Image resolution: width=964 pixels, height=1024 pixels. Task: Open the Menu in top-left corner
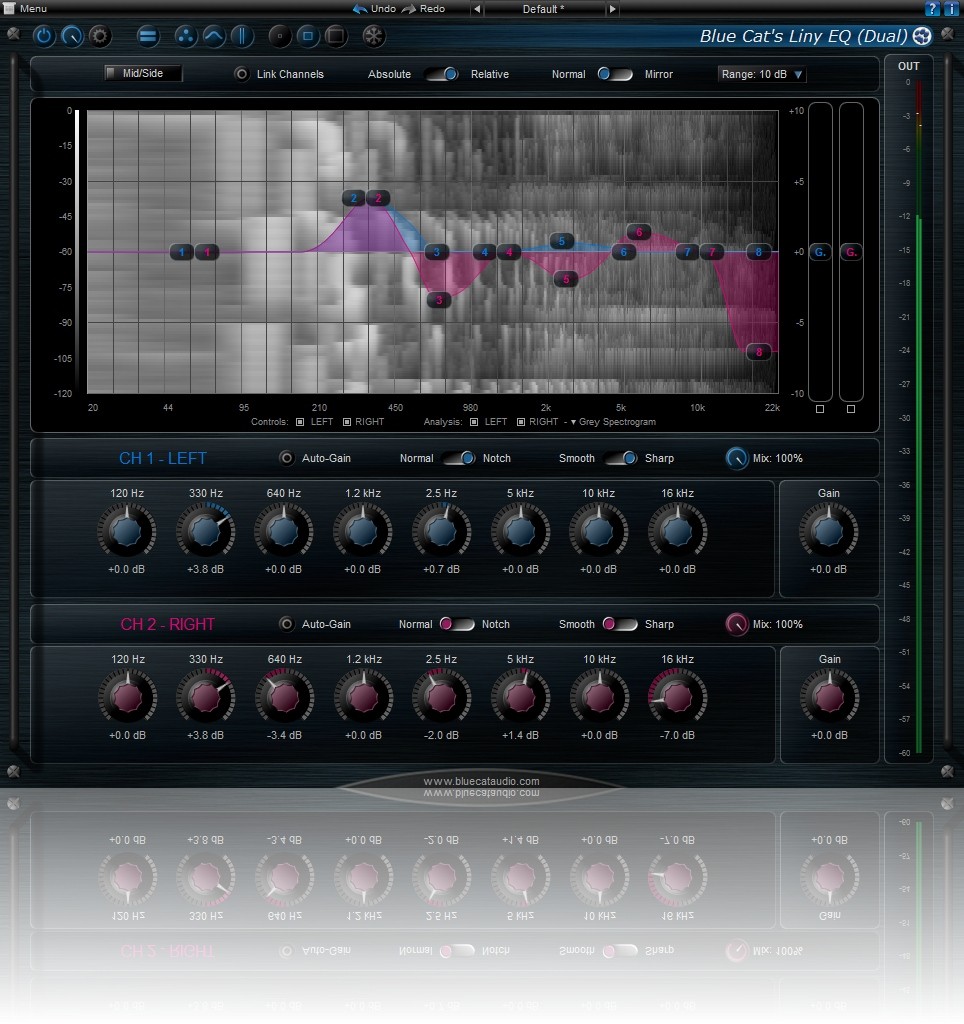click(25, 8)
